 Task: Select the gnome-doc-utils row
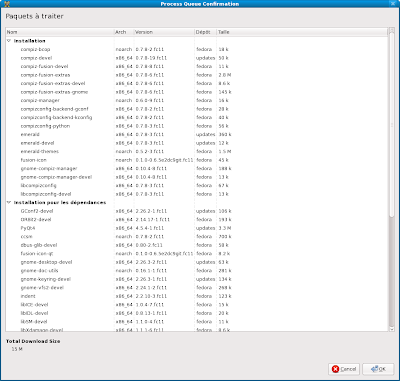coord(197,270)
